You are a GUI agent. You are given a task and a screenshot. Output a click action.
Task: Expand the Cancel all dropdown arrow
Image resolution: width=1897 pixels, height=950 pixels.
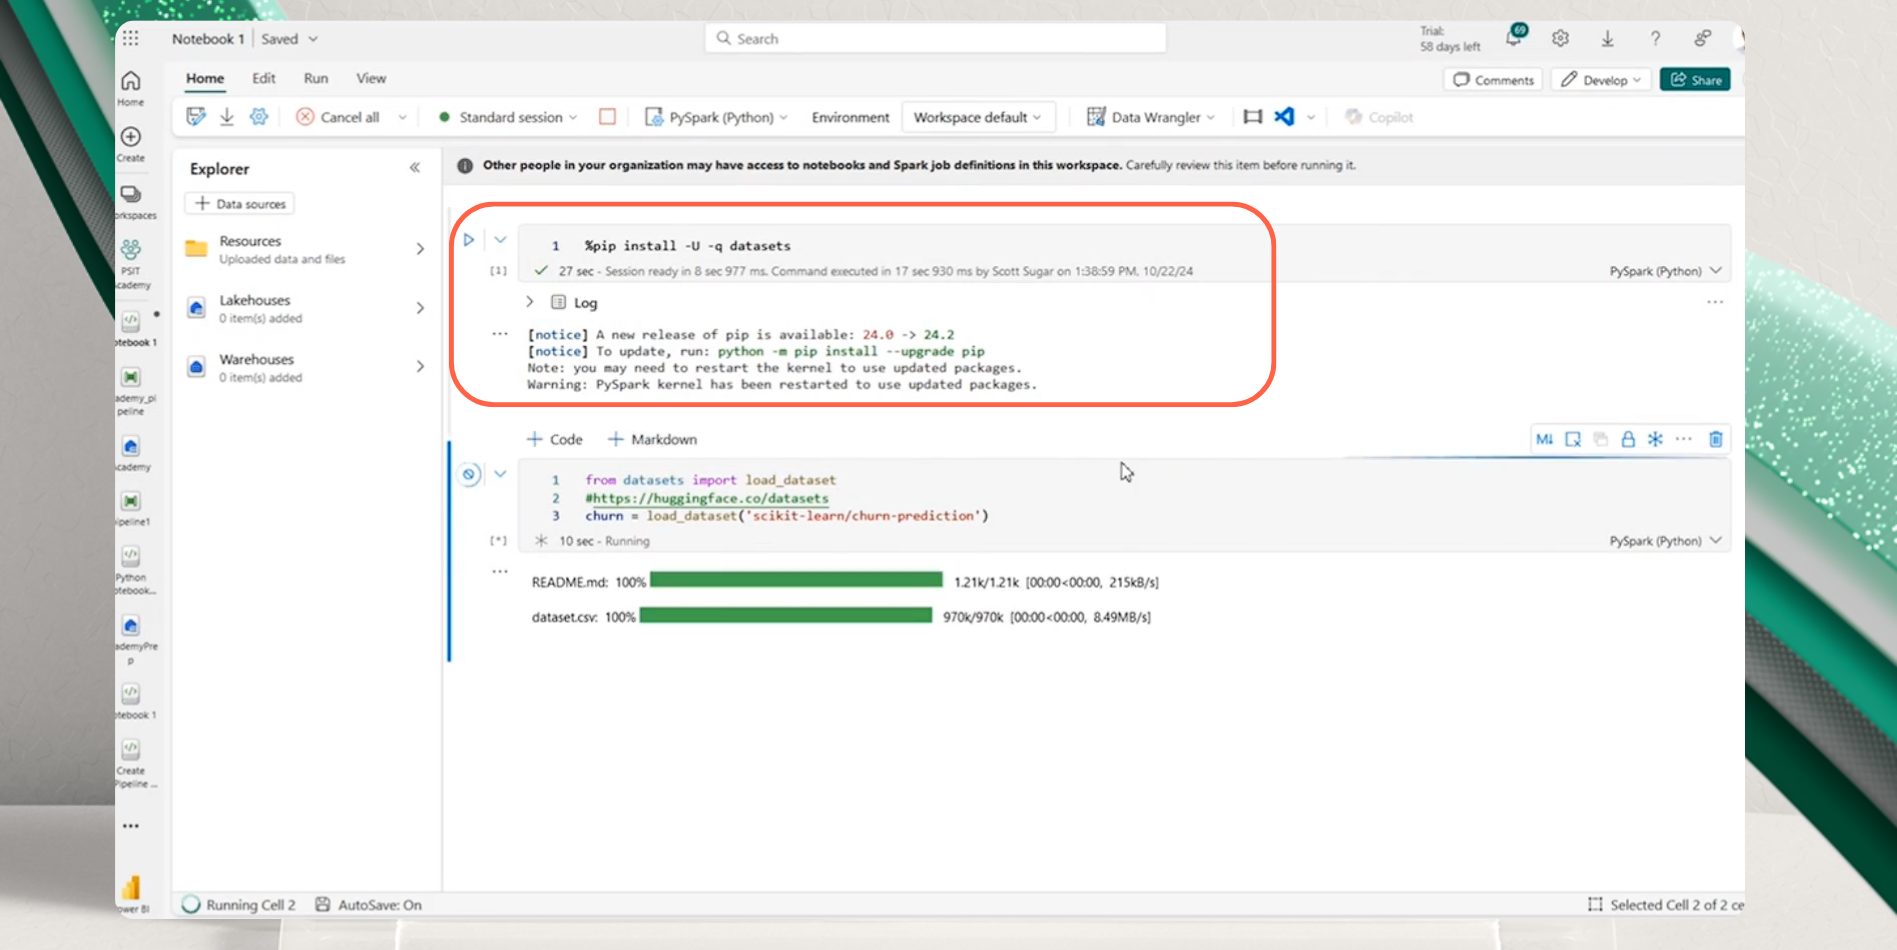point(402,116)
